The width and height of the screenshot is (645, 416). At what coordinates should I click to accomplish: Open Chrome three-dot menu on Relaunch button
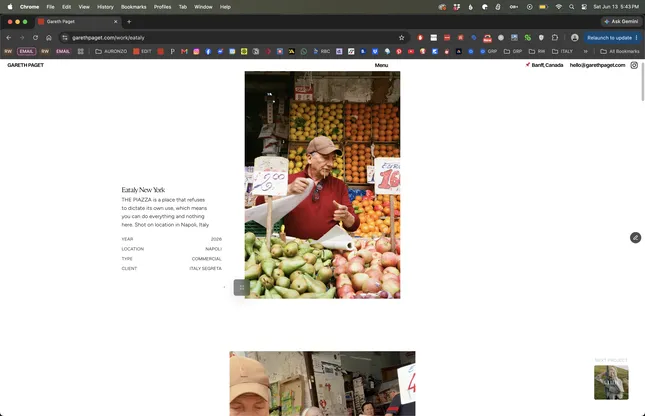pyautogui.click(x=636, y=37)
